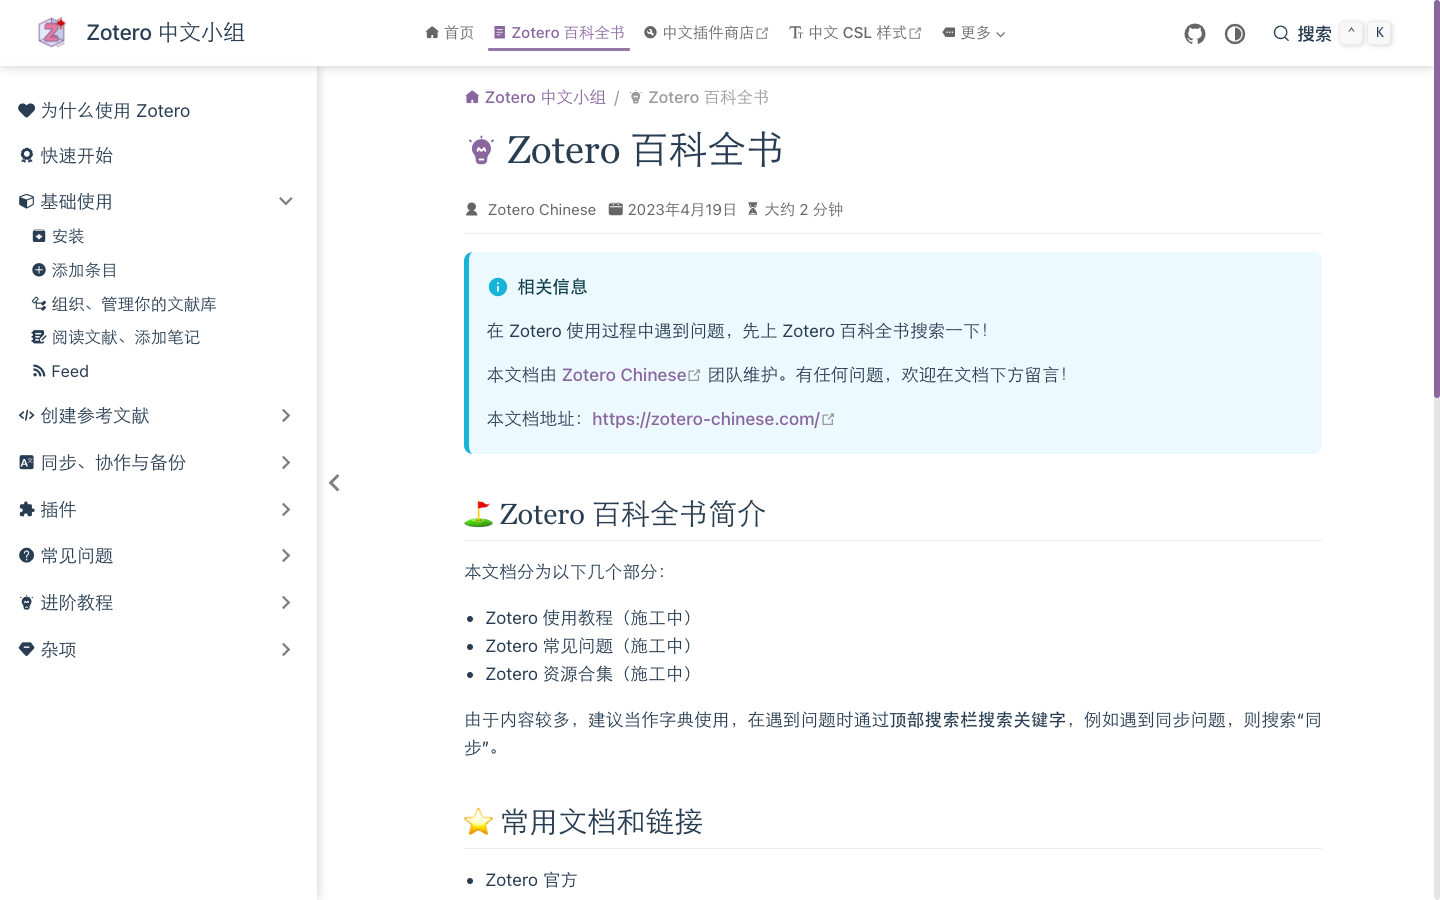Open the GitHub repository icon
Image resolution: width=1440 pixels, height=900 pixels.
(1194, 33)
